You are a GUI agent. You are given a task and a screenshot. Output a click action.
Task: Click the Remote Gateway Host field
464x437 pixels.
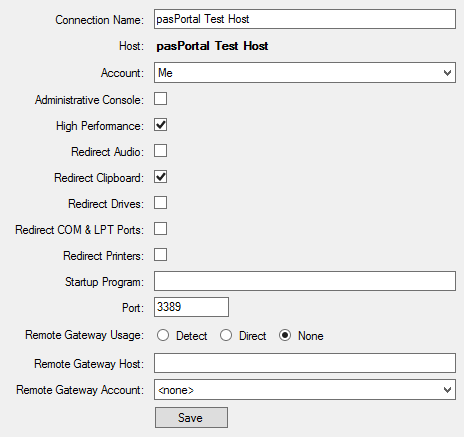[305, 363]
